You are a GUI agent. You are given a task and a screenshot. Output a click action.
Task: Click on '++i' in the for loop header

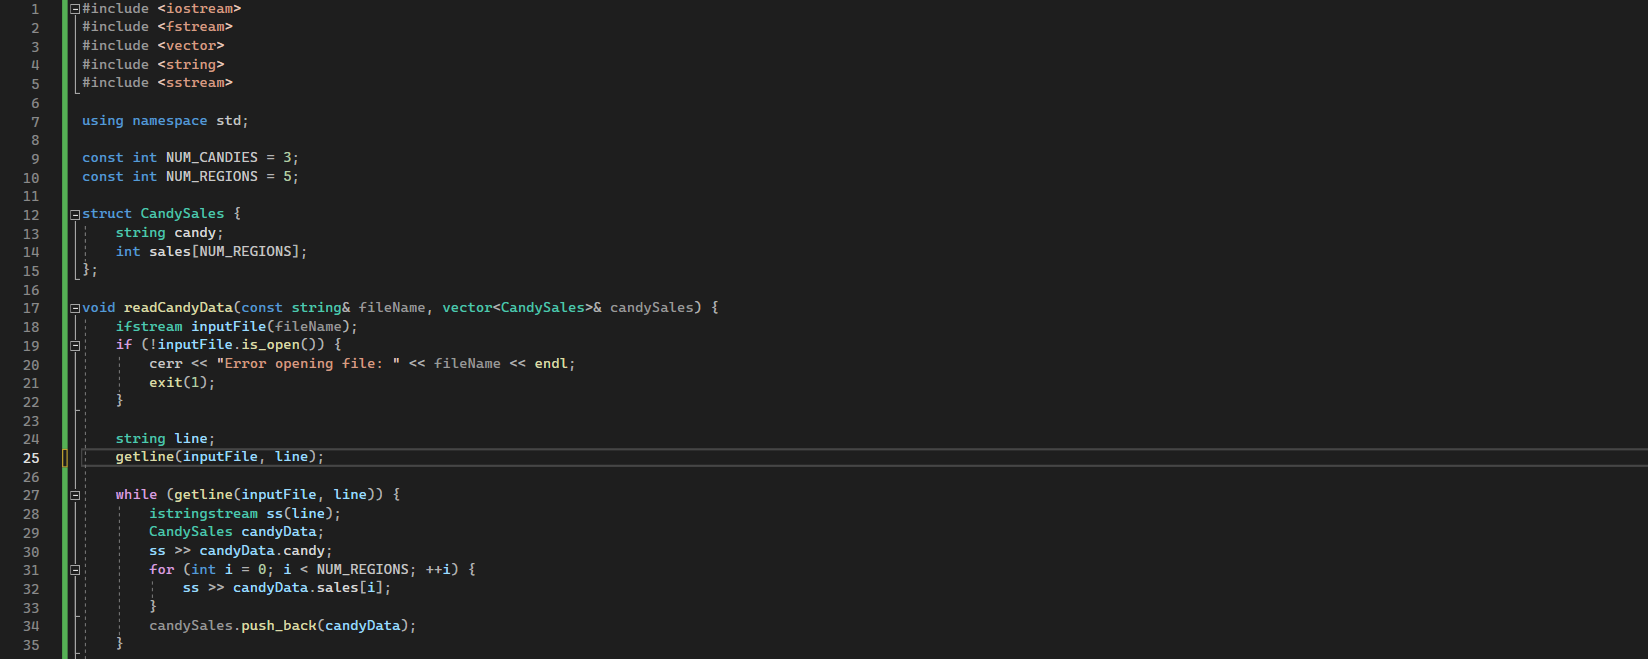coord(438,570)
